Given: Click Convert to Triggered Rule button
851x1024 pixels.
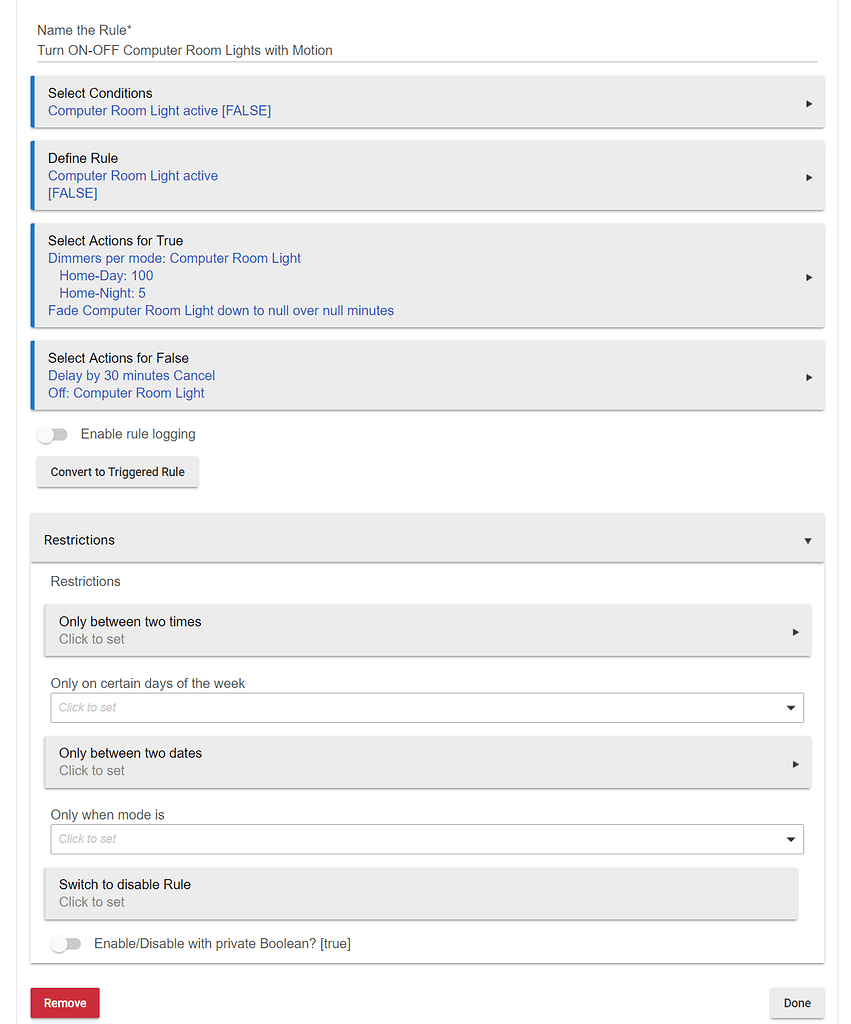Looking at the screenshot, I should (x=118, y=472).
